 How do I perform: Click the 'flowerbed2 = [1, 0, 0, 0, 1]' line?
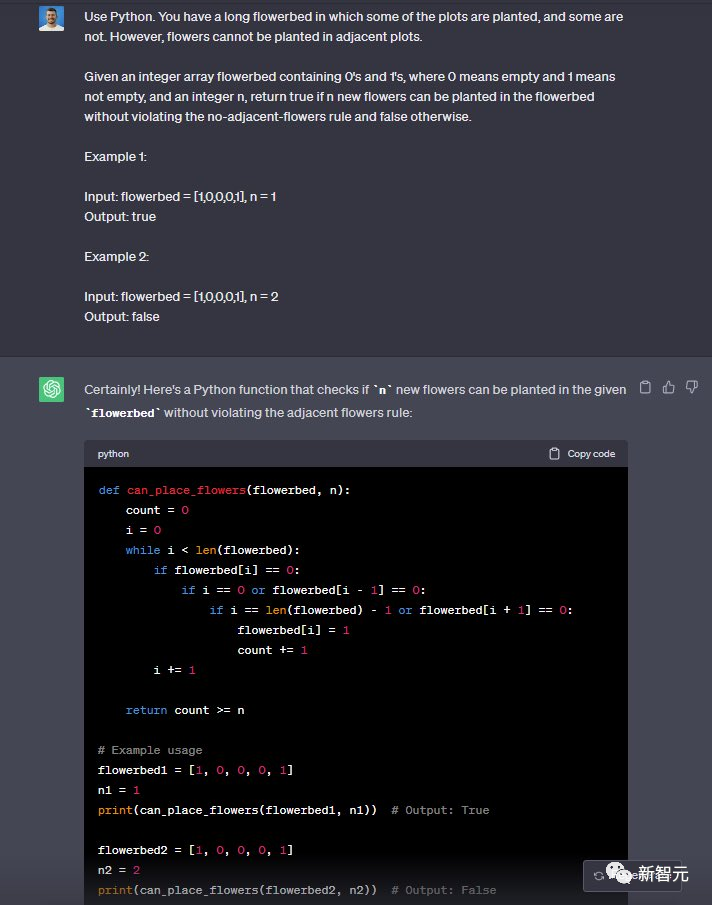pyautogui.click(x=196, y=850)
